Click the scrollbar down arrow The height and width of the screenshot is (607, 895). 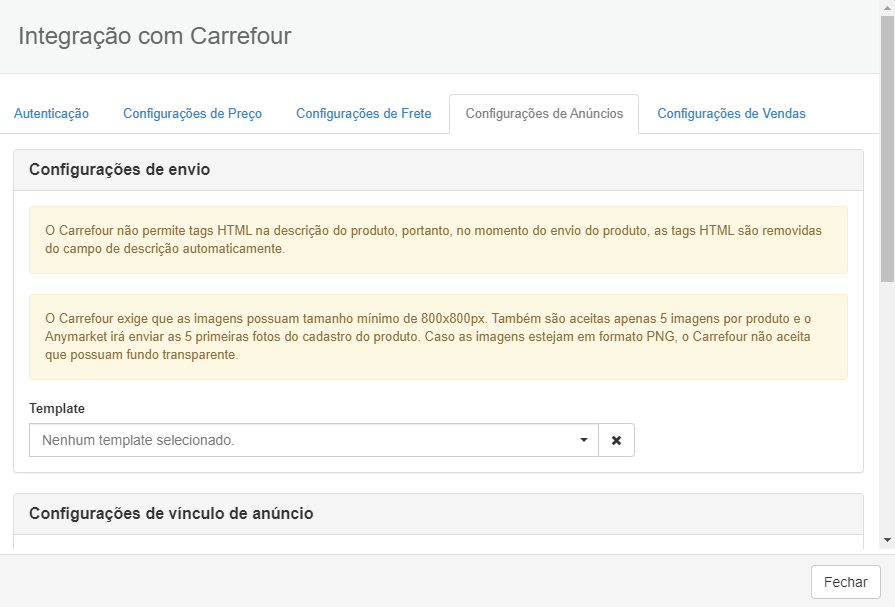coord(887,540)
